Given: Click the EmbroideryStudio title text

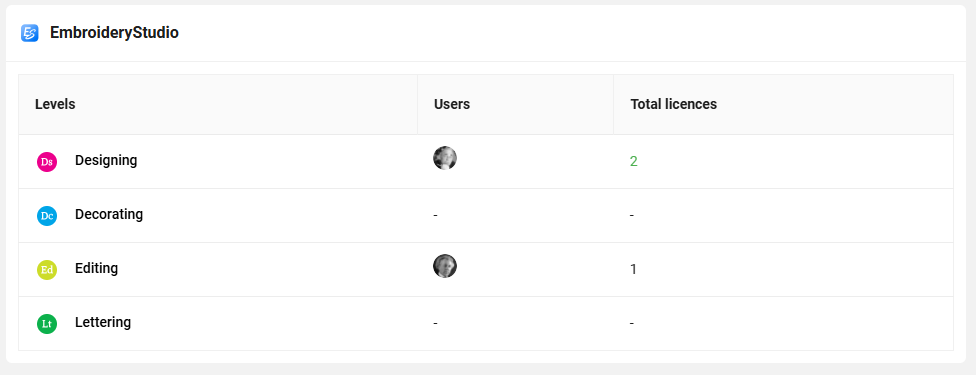Looking at the screenshot, I should coord(115,33).
